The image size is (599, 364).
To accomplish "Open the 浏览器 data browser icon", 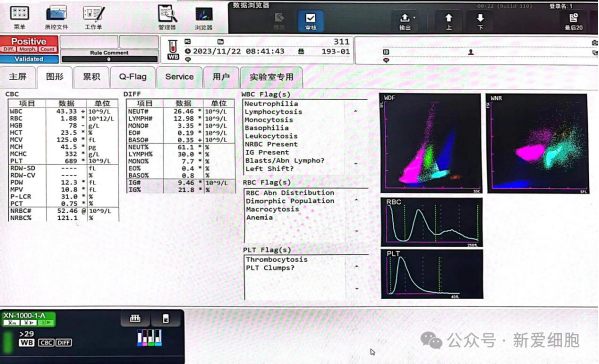I will click(x=204, y=18).
